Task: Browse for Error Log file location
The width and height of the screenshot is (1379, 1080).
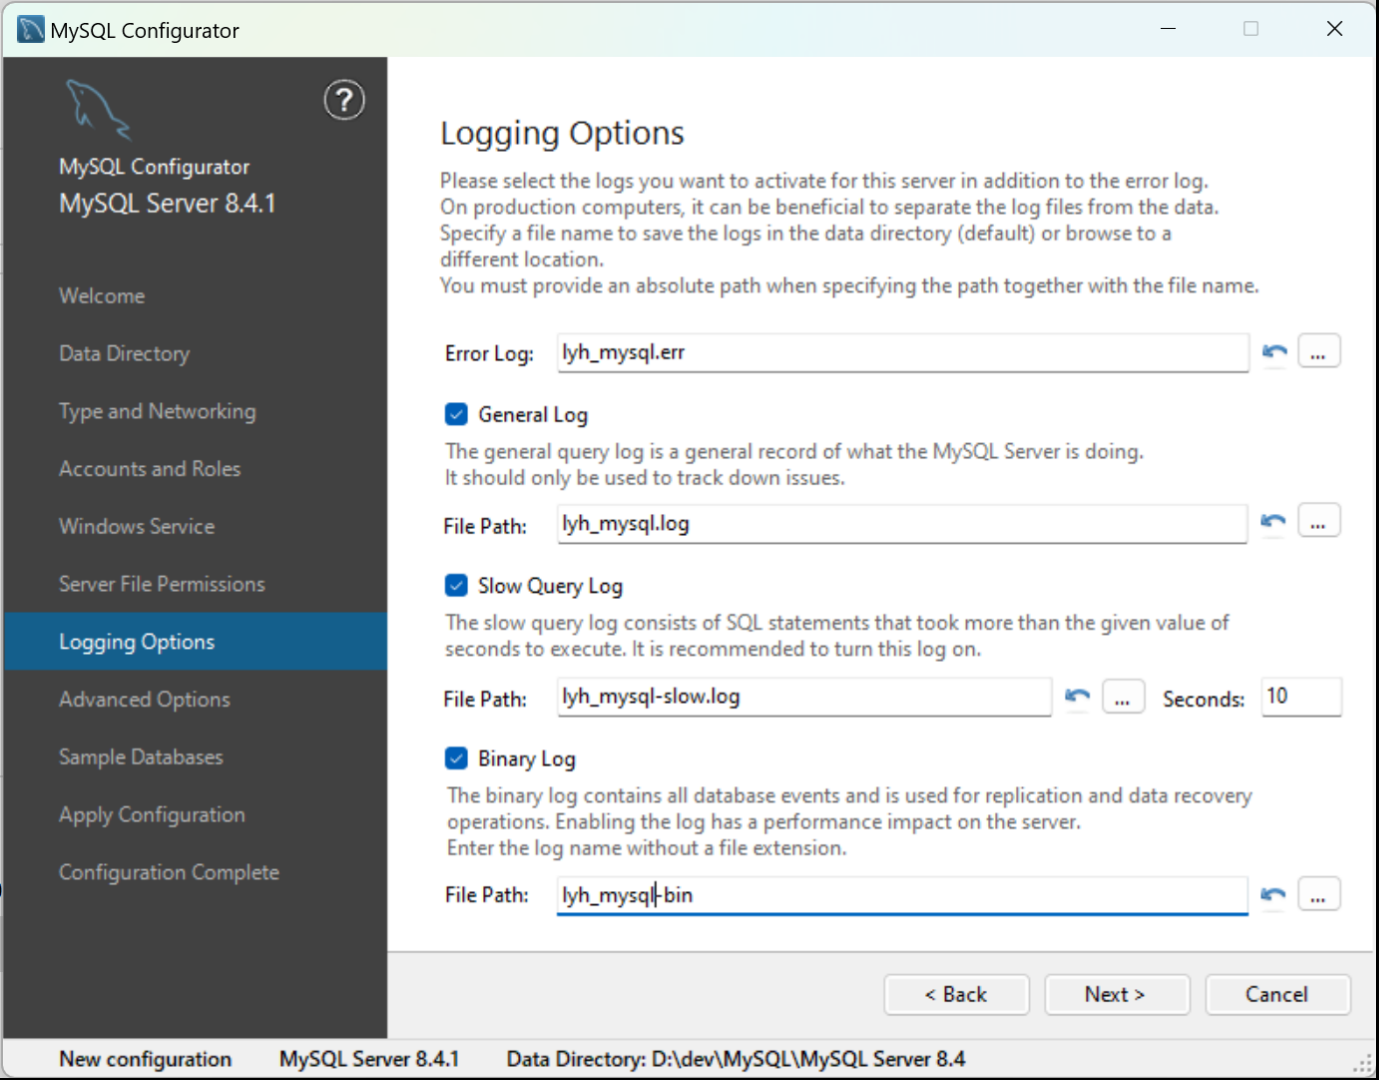Action: point(1318,352)
